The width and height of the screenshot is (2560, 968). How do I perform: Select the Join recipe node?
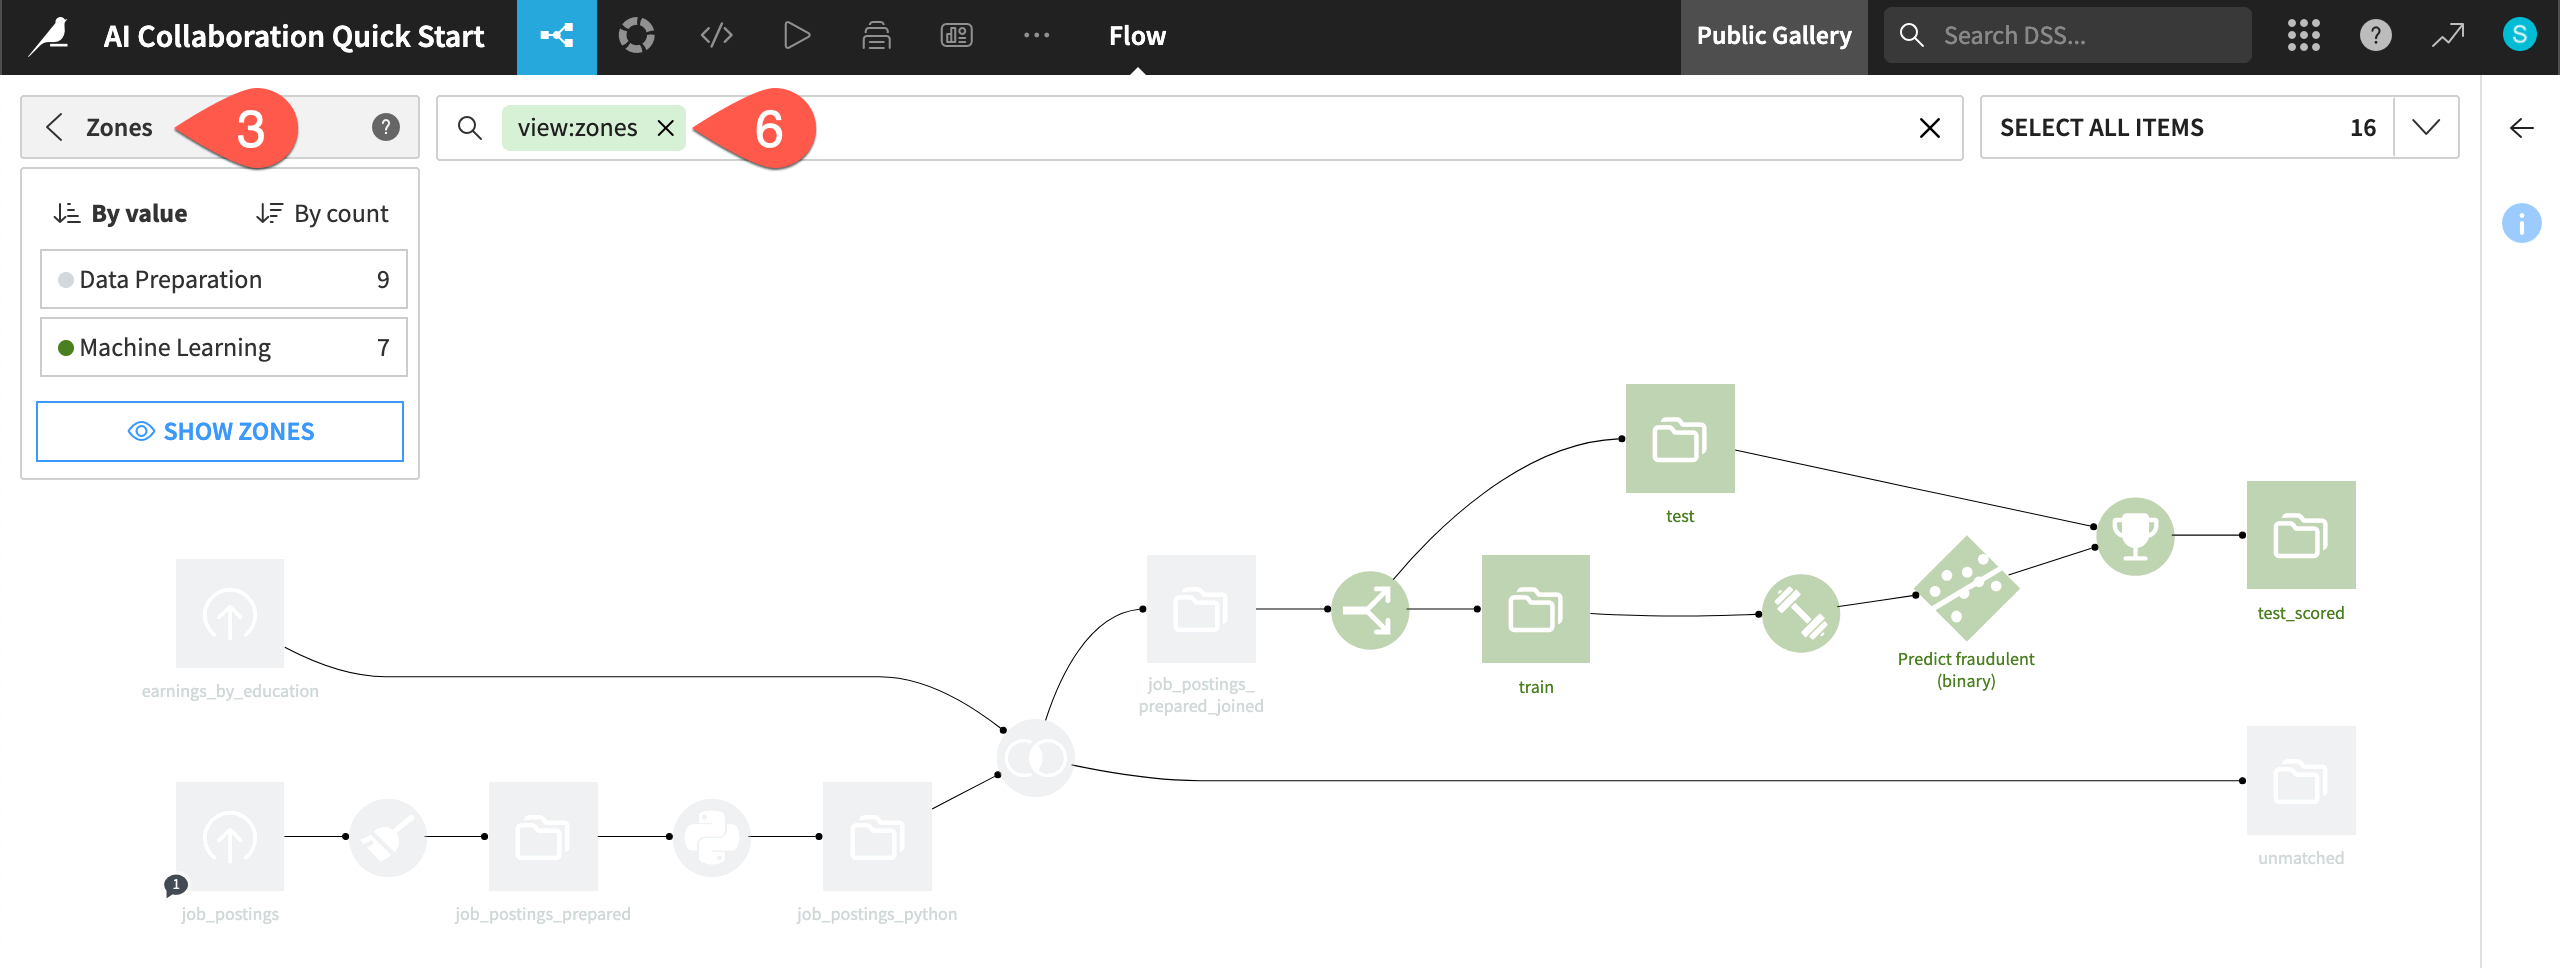(x=1036, y=758)
